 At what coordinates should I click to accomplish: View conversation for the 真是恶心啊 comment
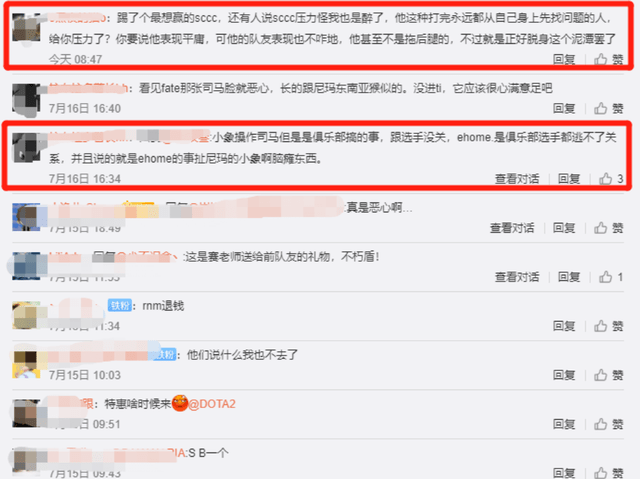[x=512, y=228]
